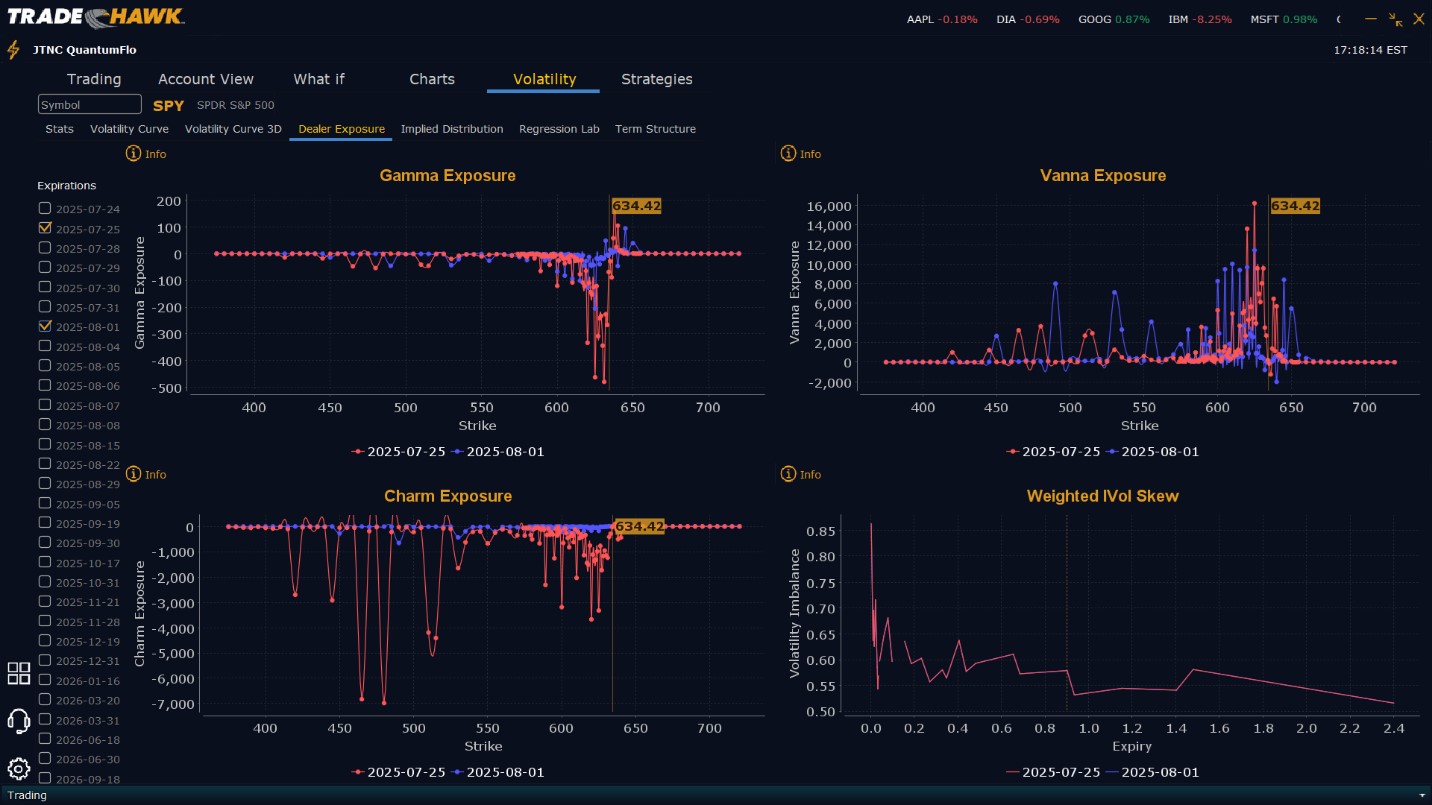Enable the 2025-07-24 expiration checkbox
This screenshot has height=805, width=1432.
[x=44, y=208]
